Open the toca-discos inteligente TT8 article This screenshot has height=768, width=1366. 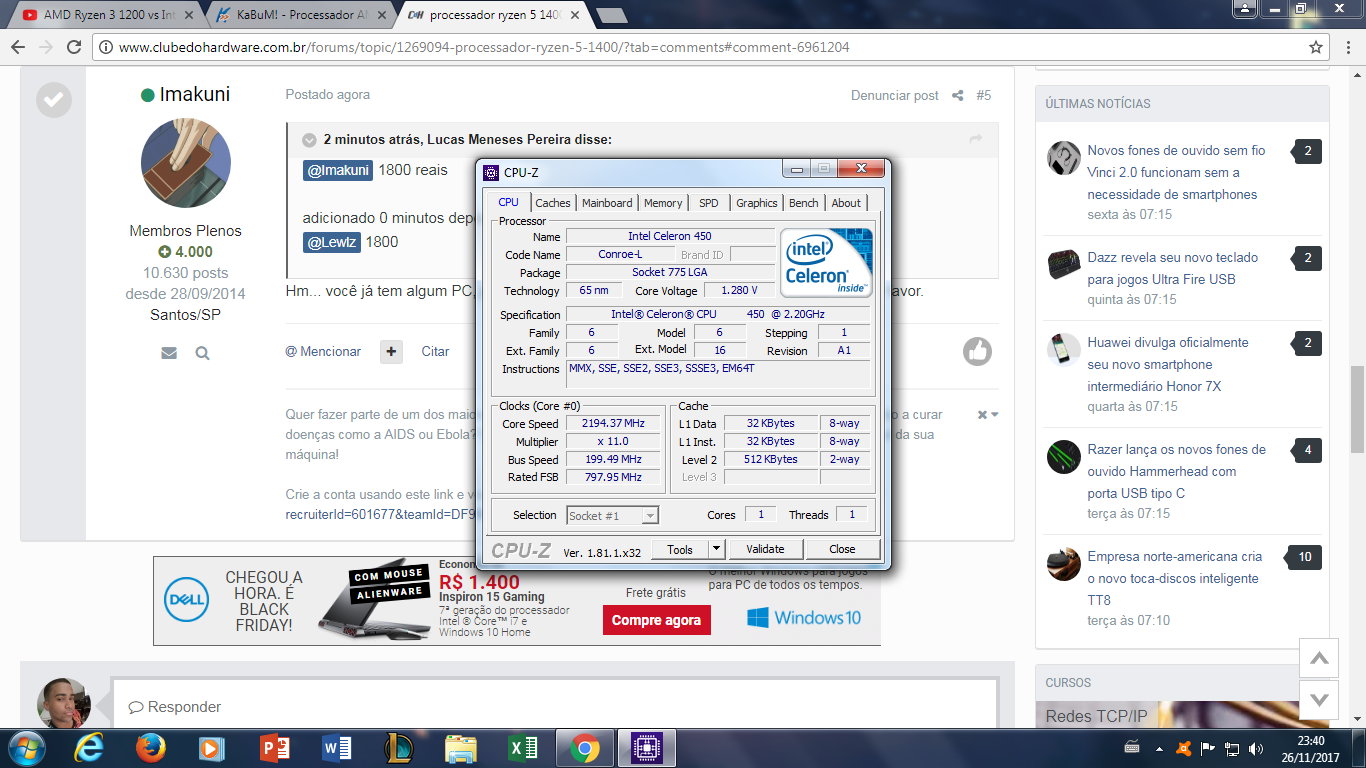tap(1175, 578)
